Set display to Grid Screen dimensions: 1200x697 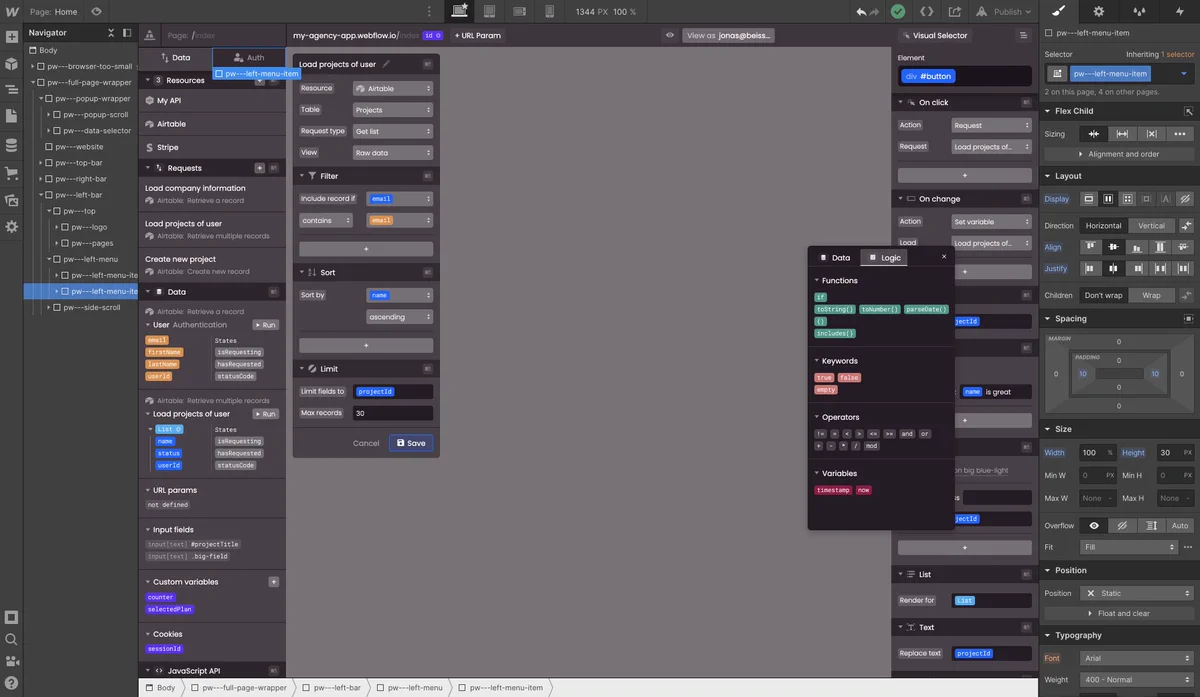[1127, 199]
